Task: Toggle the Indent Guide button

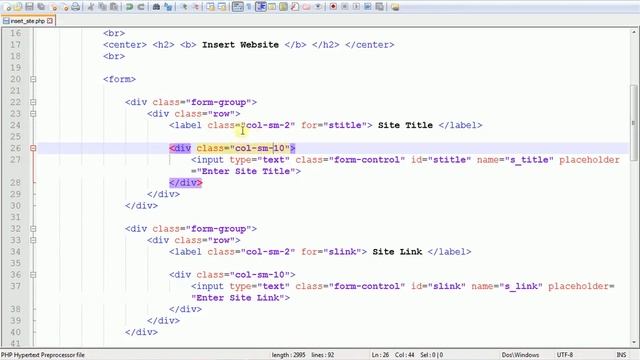Action: (x=260, y=7)
